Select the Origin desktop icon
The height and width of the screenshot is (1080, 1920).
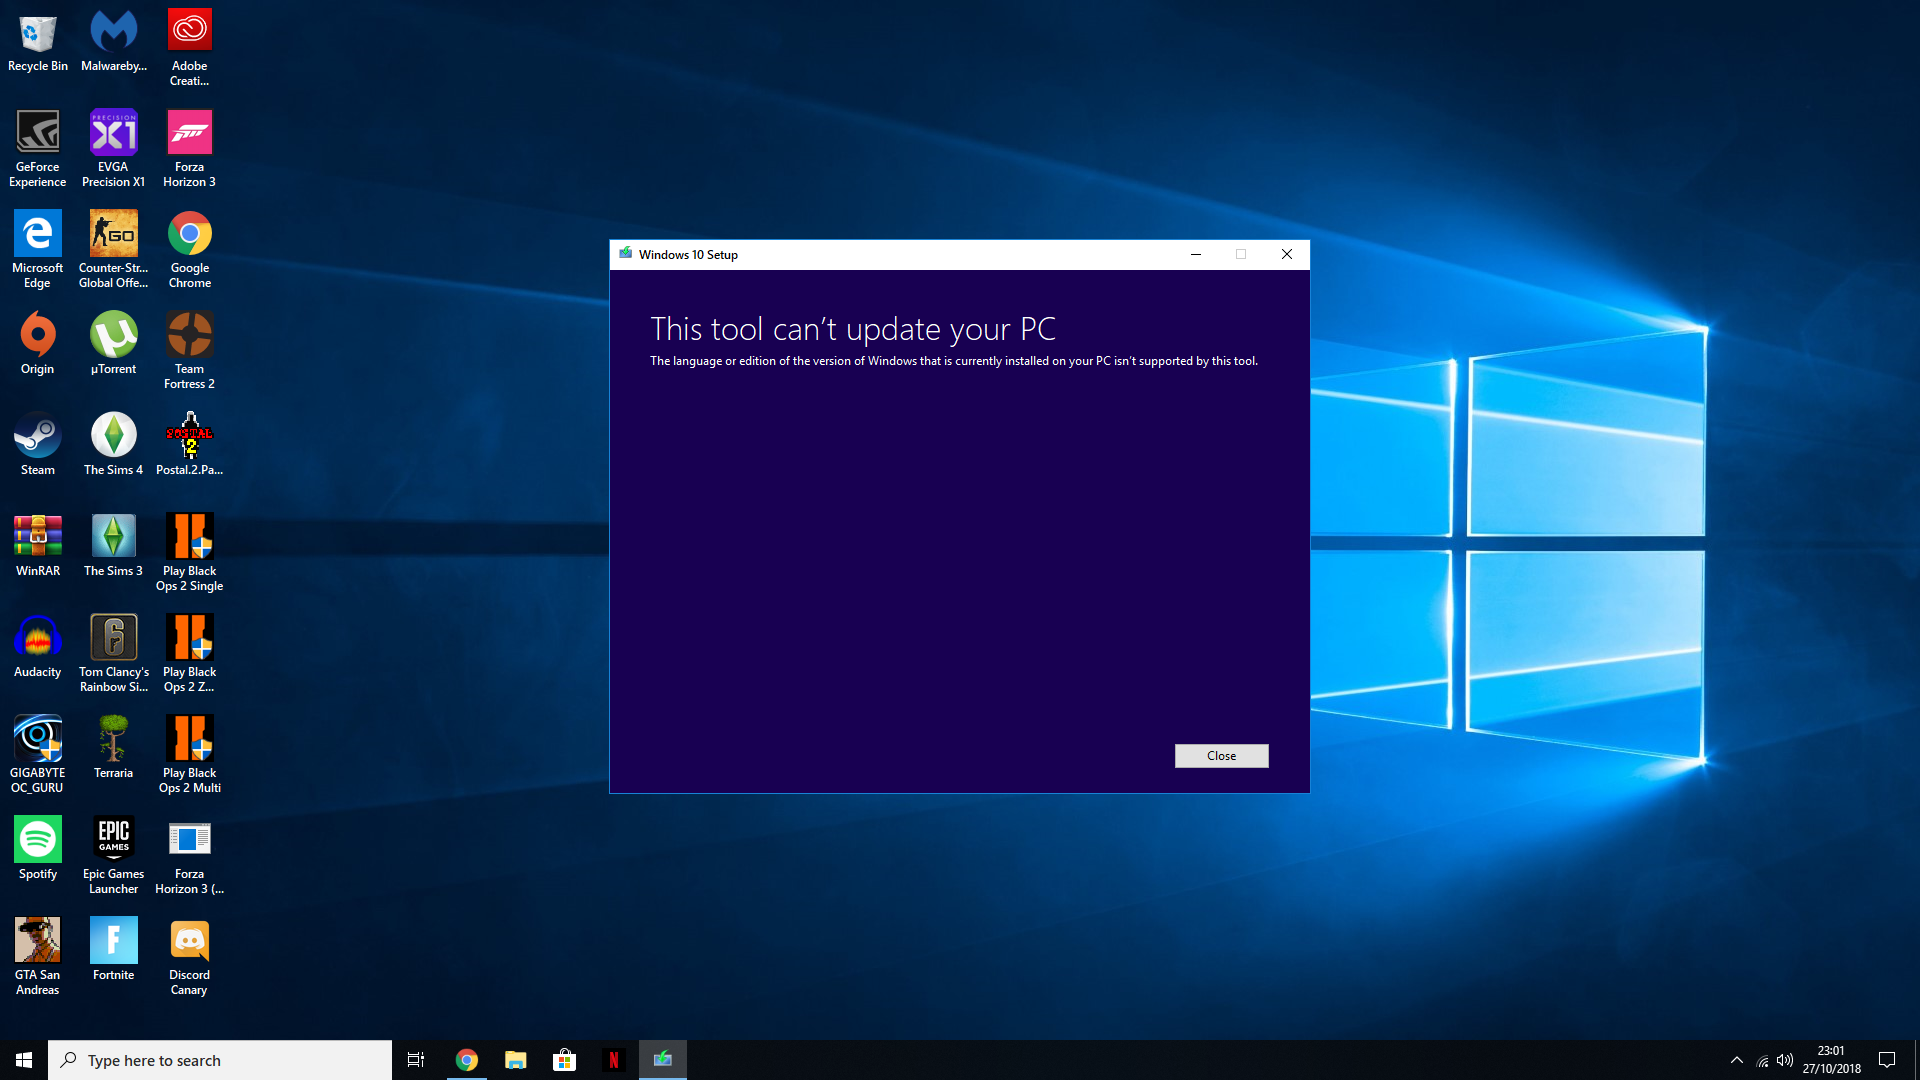tap(38, 344)
